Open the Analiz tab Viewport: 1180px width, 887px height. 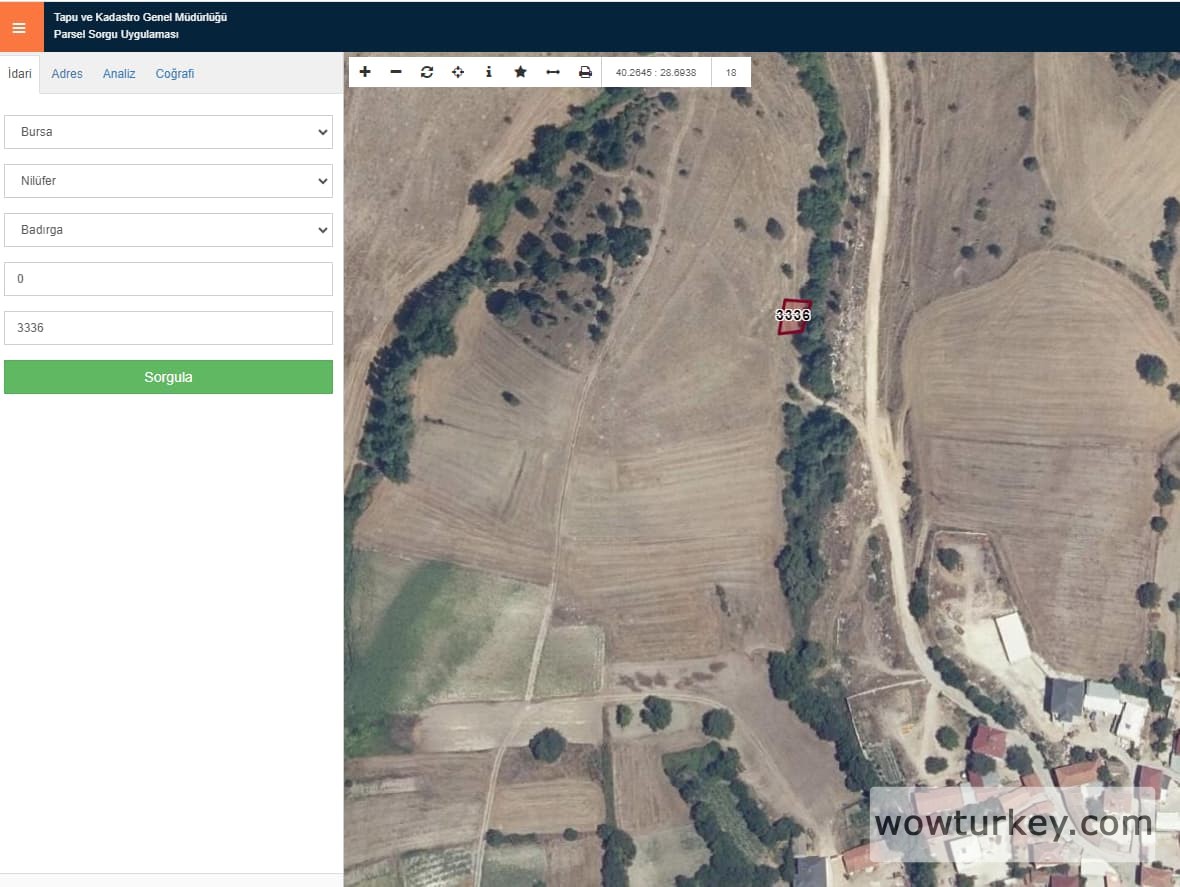click(119, 74)
